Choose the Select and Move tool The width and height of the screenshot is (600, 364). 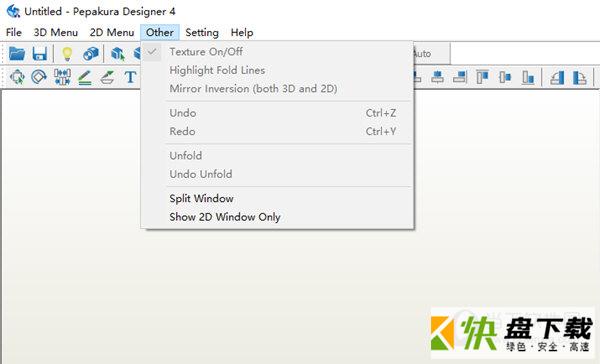[17, 77]
